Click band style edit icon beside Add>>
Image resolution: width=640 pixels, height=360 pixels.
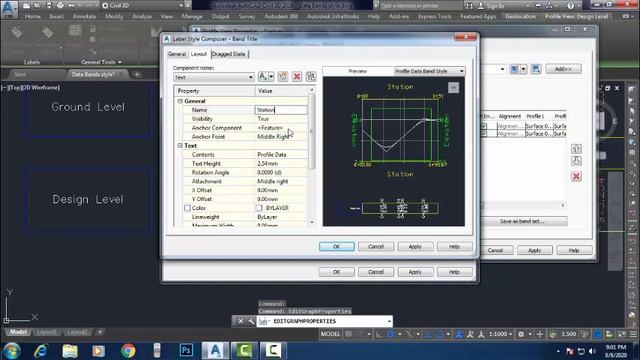pyautogui.click(x=514, y=69)
